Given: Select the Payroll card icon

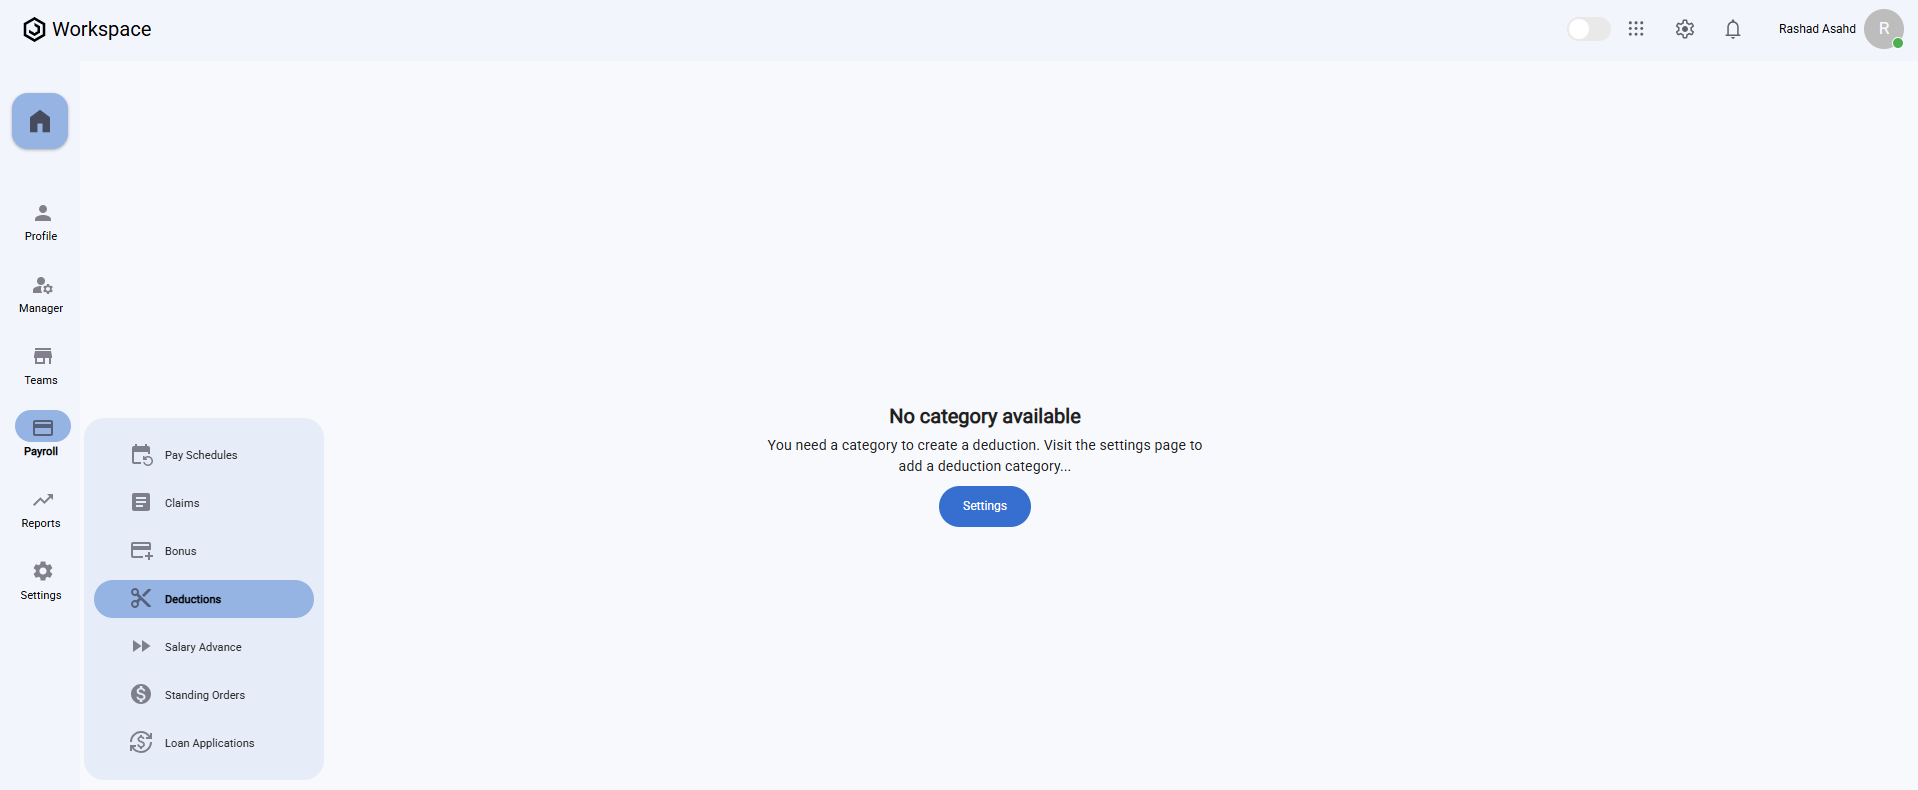Looking at the screenshot, I should point(43,427).
